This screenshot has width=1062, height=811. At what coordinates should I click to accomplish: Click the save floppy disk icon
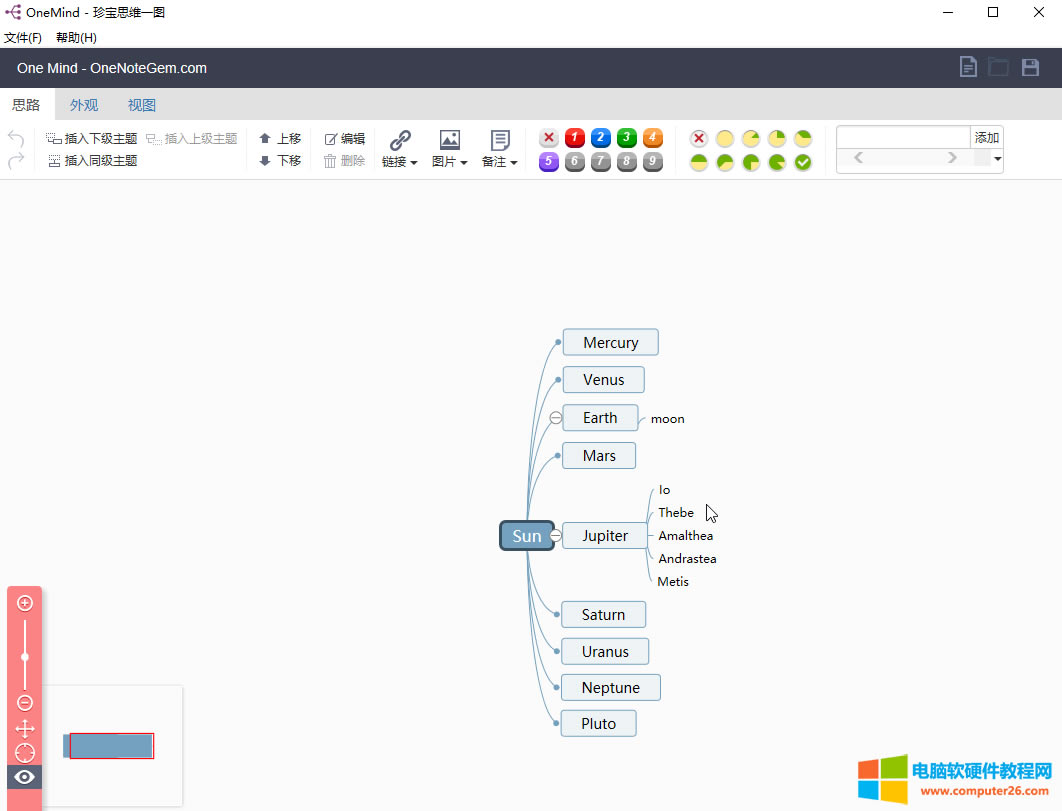point(1030,67)
